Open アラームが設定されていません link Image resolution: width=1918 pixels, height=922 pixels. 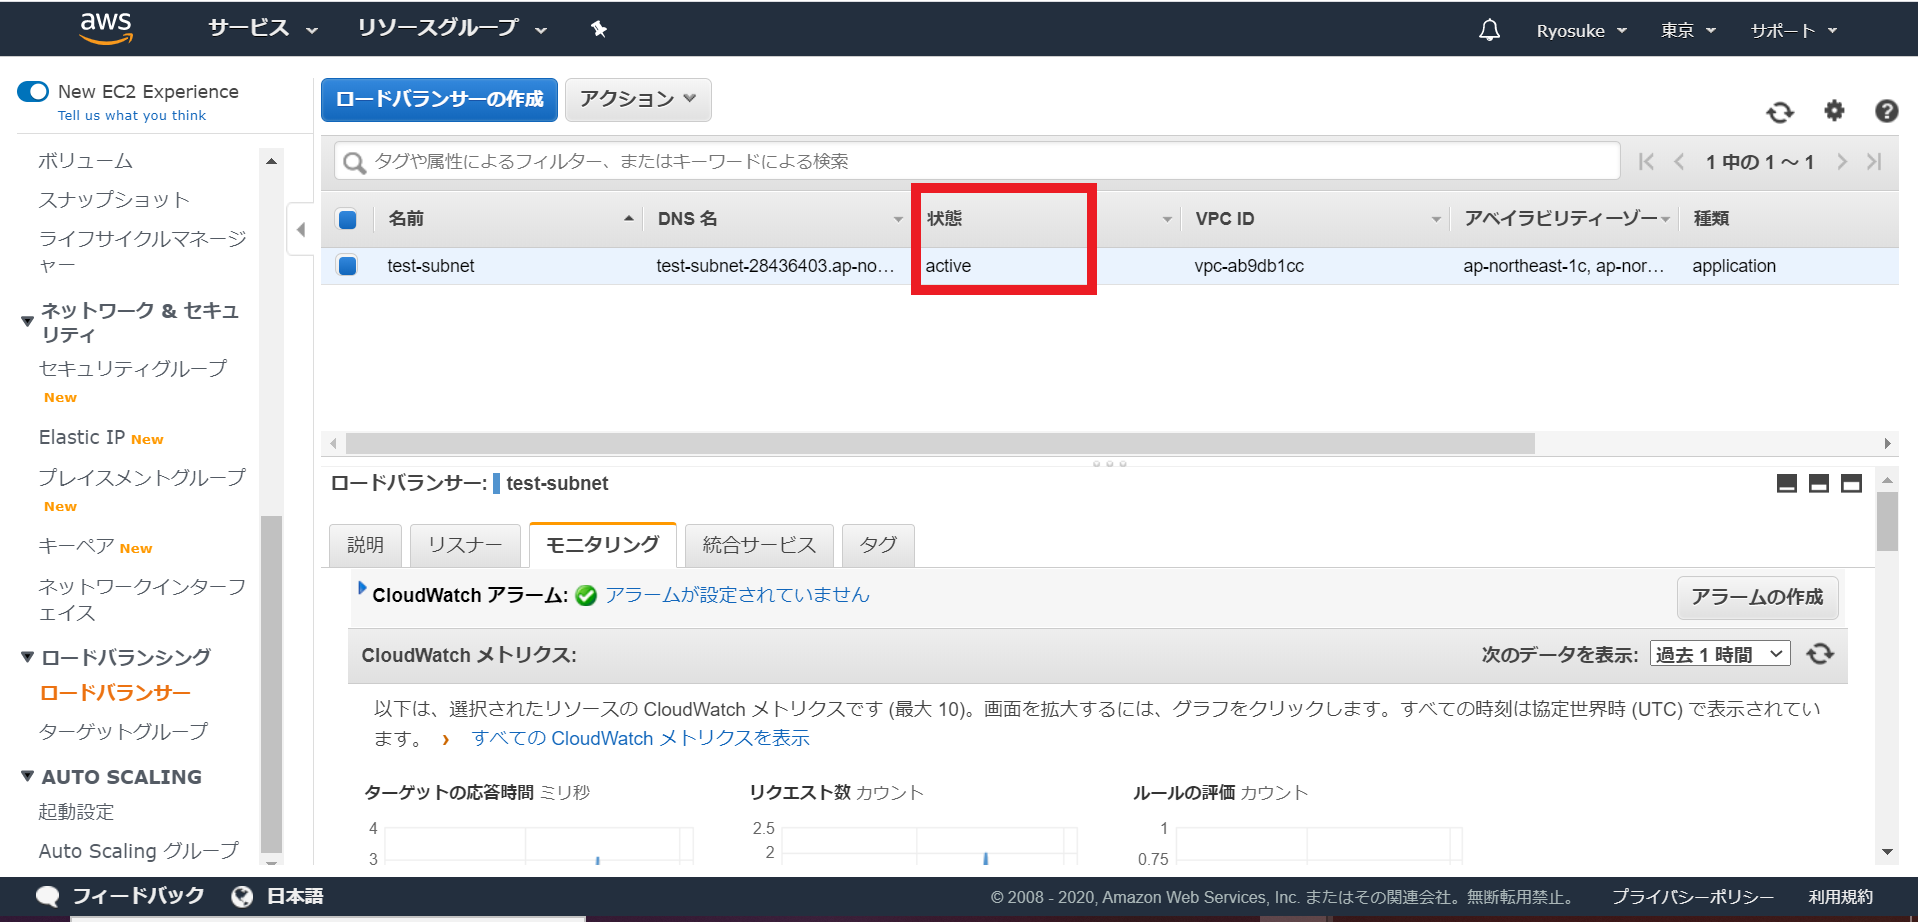coord(737,595)
